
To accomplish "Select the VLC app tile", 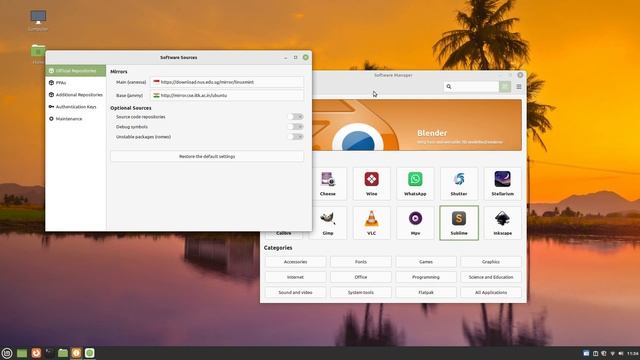I will click(x=371, y=223).
